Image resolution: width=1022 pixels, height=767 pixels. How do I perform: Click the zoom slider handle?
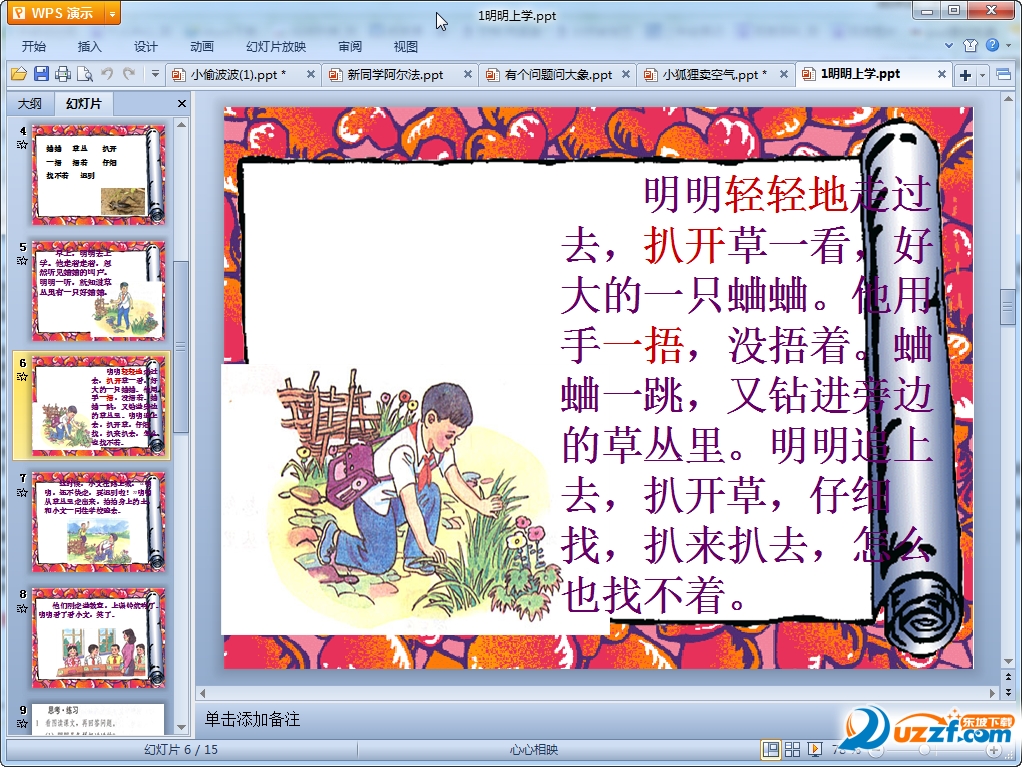click(x=924, y=750)
